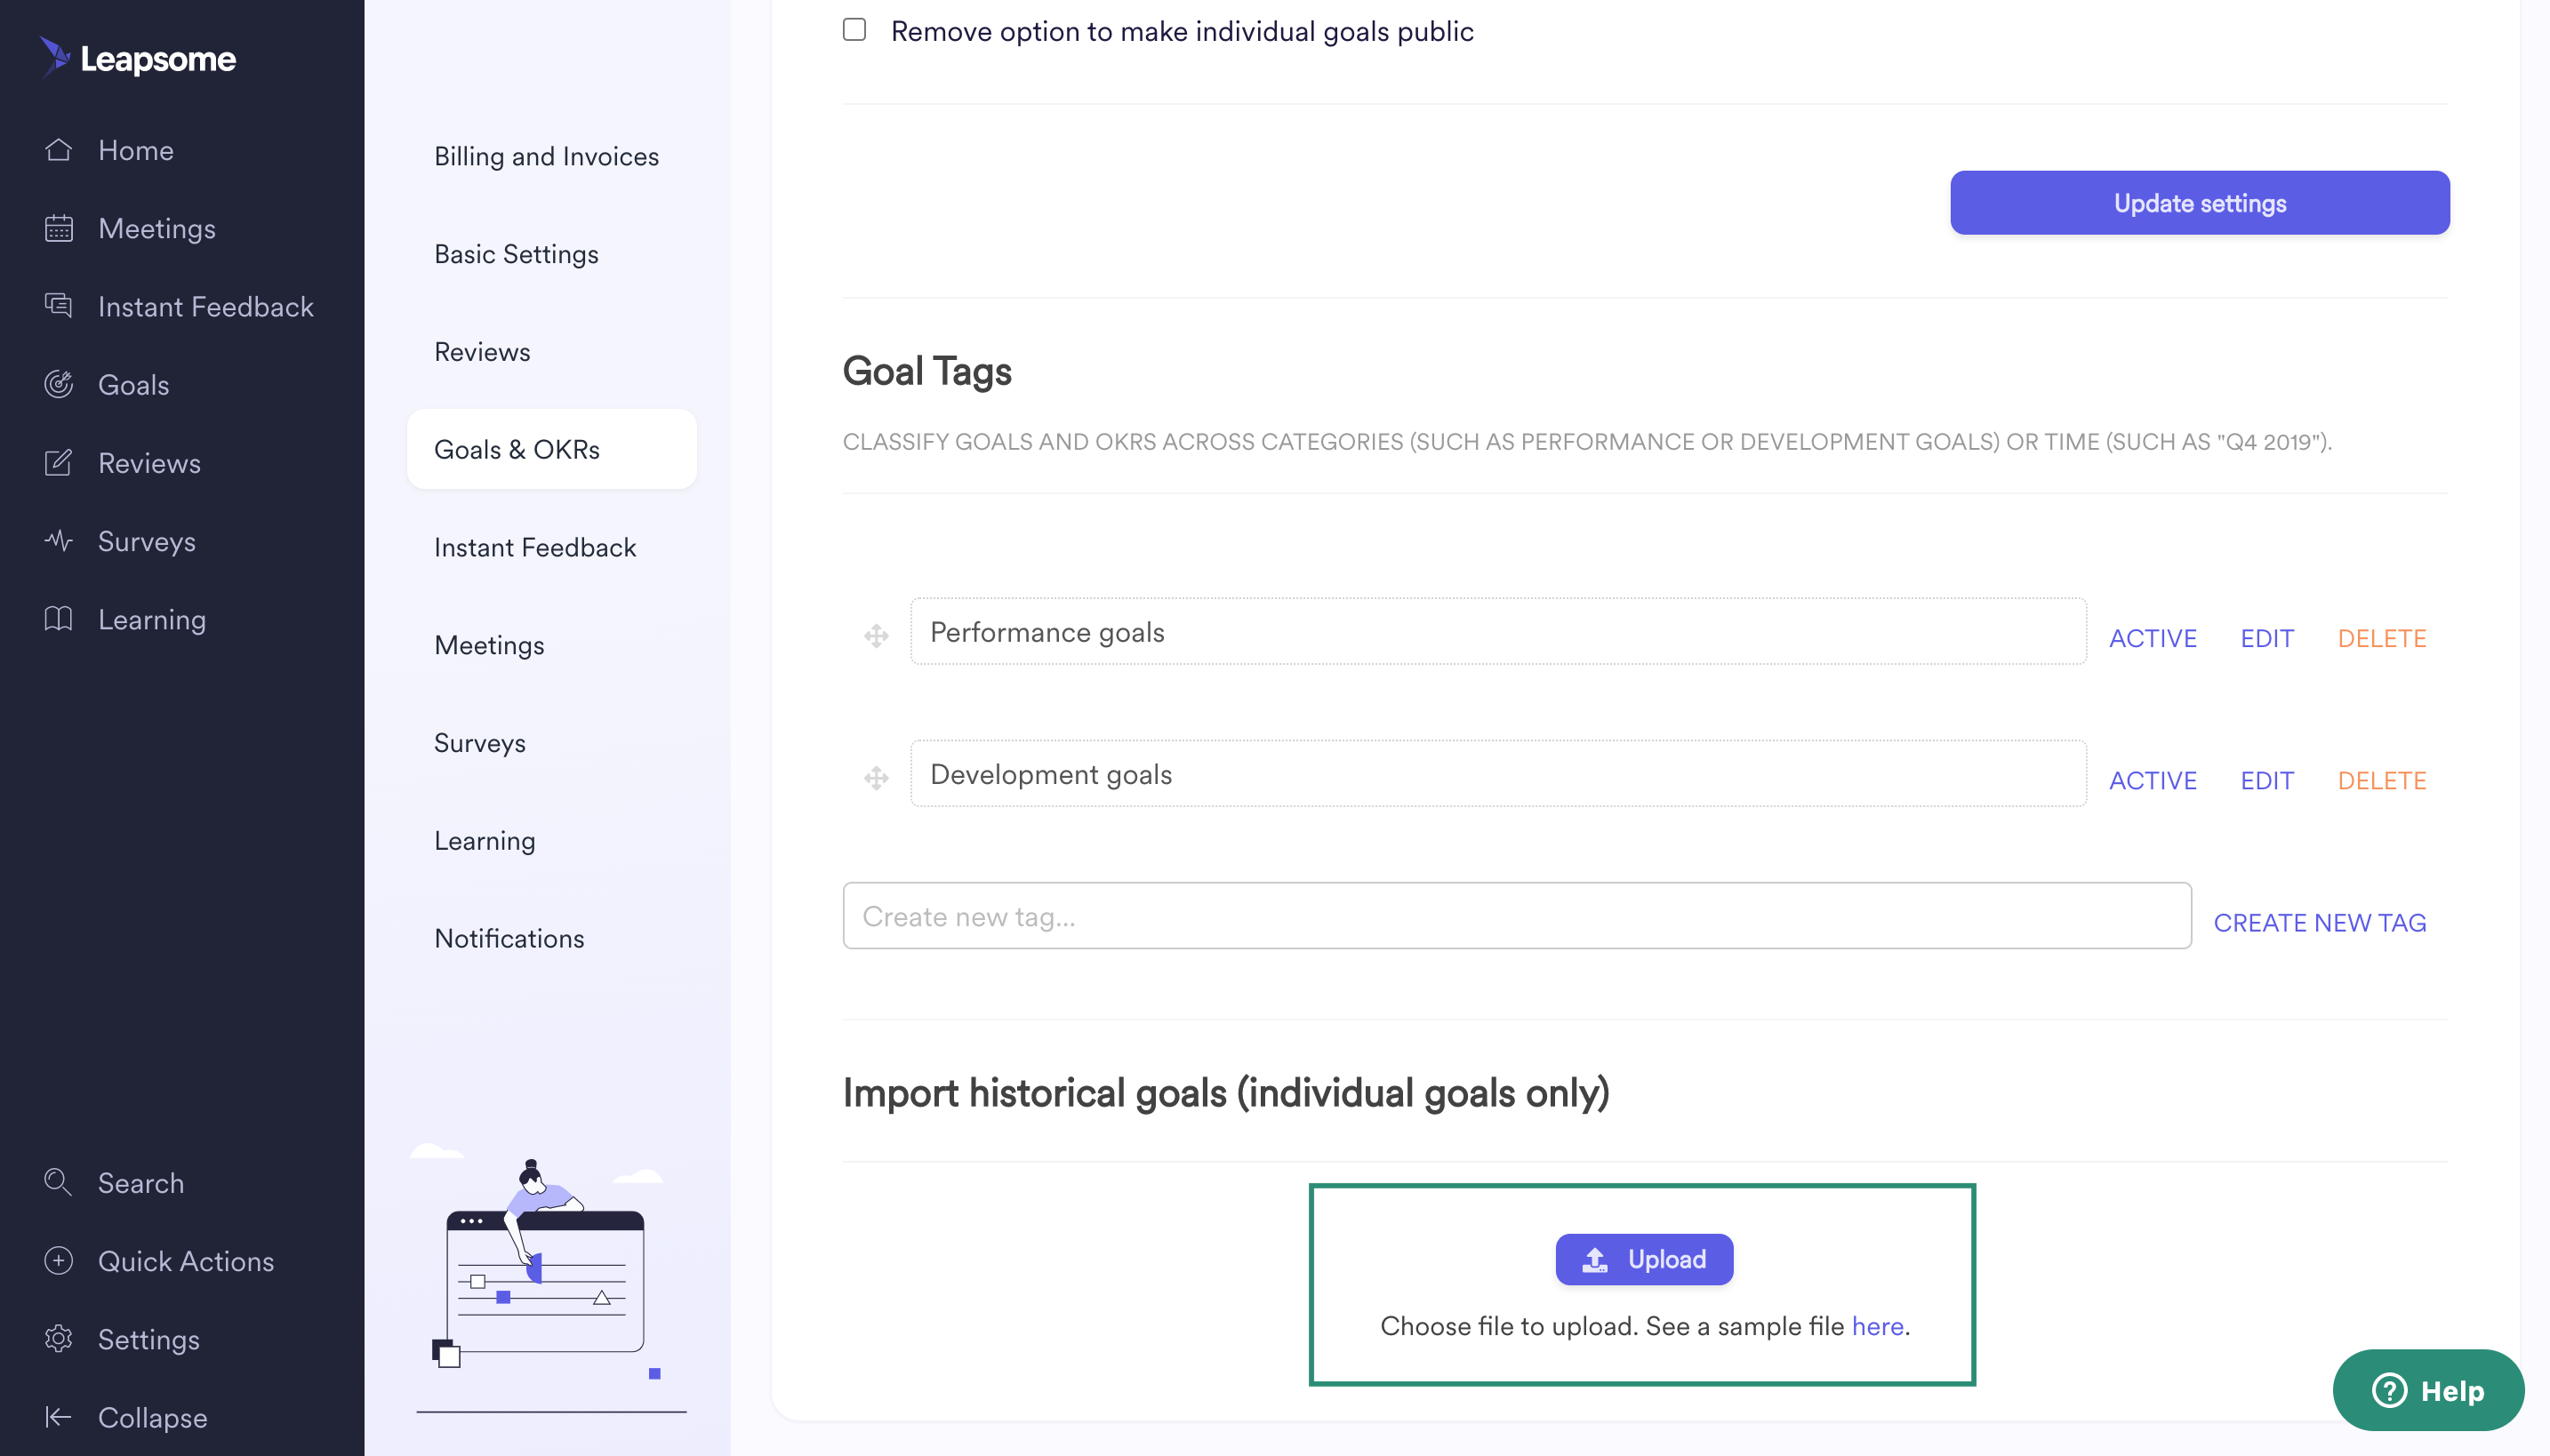Click the Meetings calendar icon
This screenshot has height=1456, width=2550.
59,228
